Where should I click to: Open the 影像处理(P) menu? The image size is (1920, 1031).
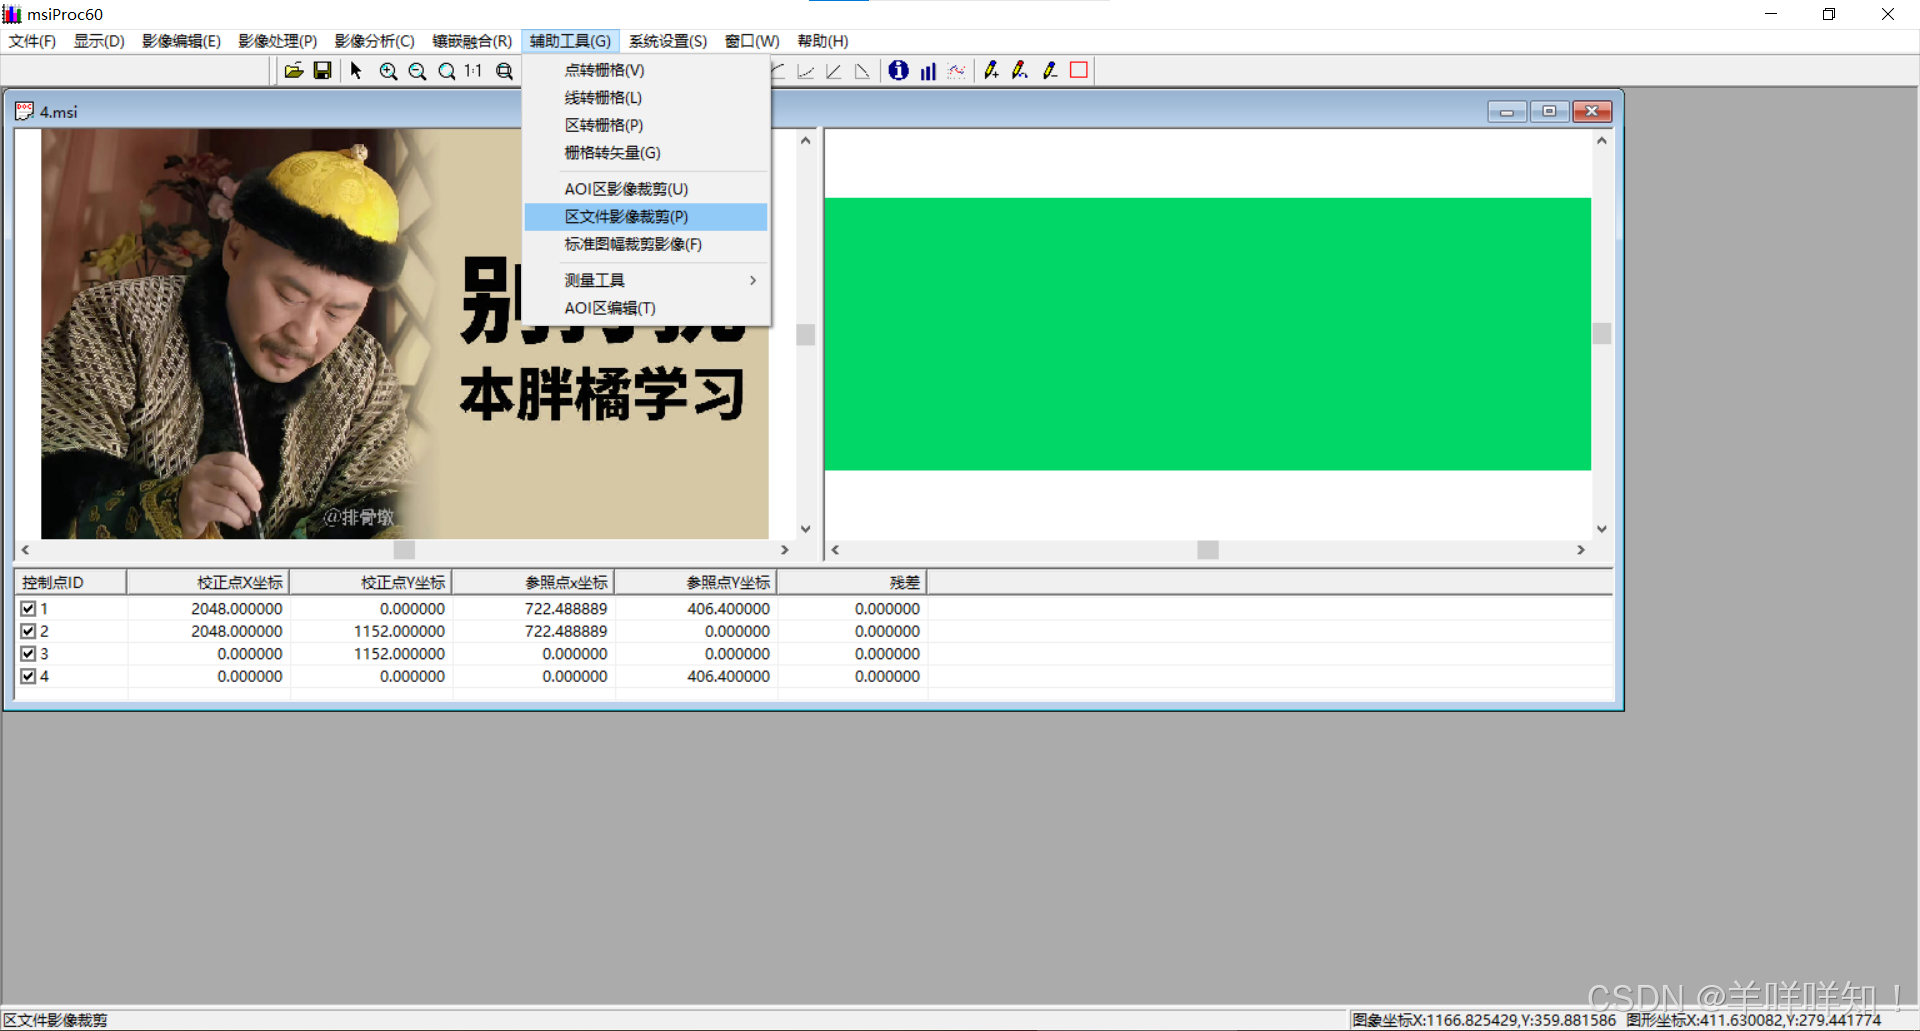point(278,41)
